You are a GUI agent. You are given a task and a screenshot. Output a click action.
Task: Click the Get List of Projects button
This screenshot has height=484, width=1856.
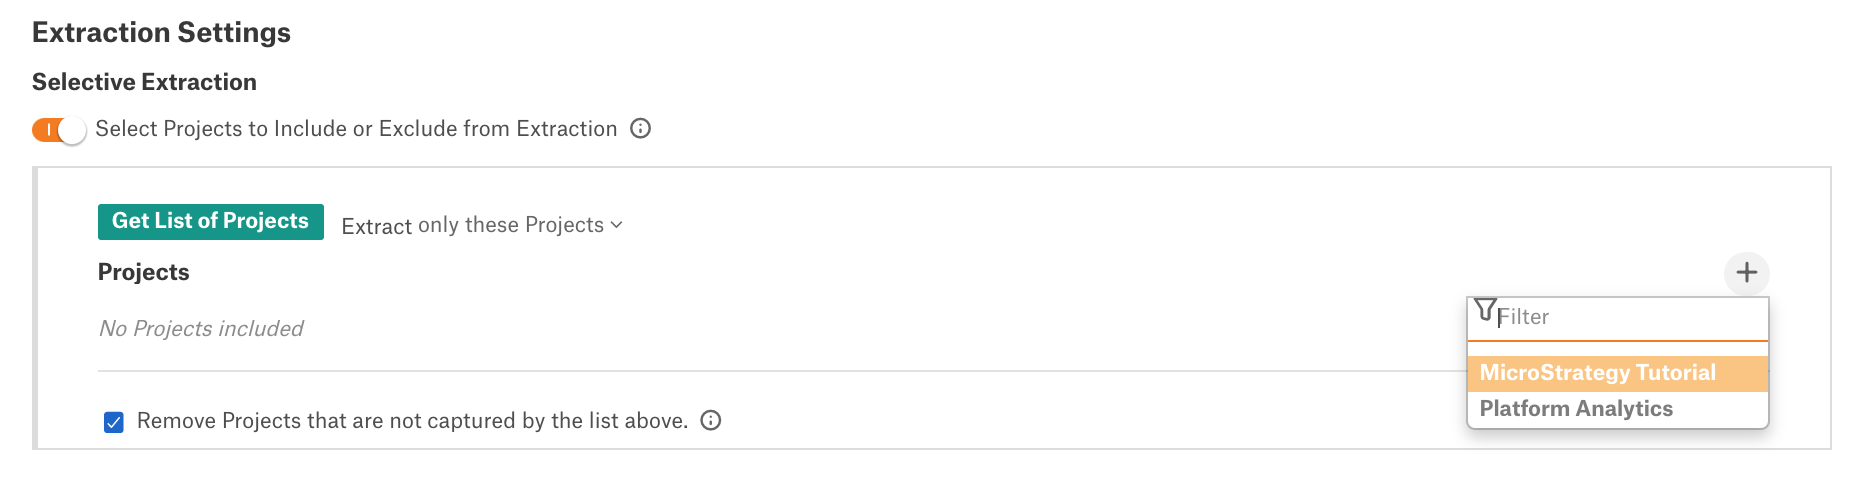211,222
